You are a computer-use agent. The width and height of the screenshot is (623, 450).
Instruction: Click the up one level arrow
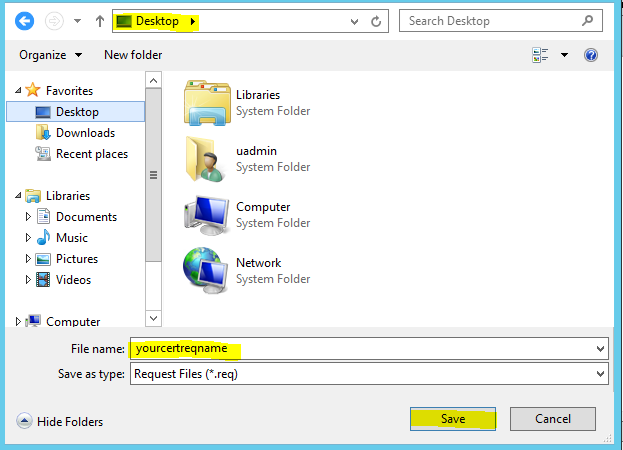99,21
